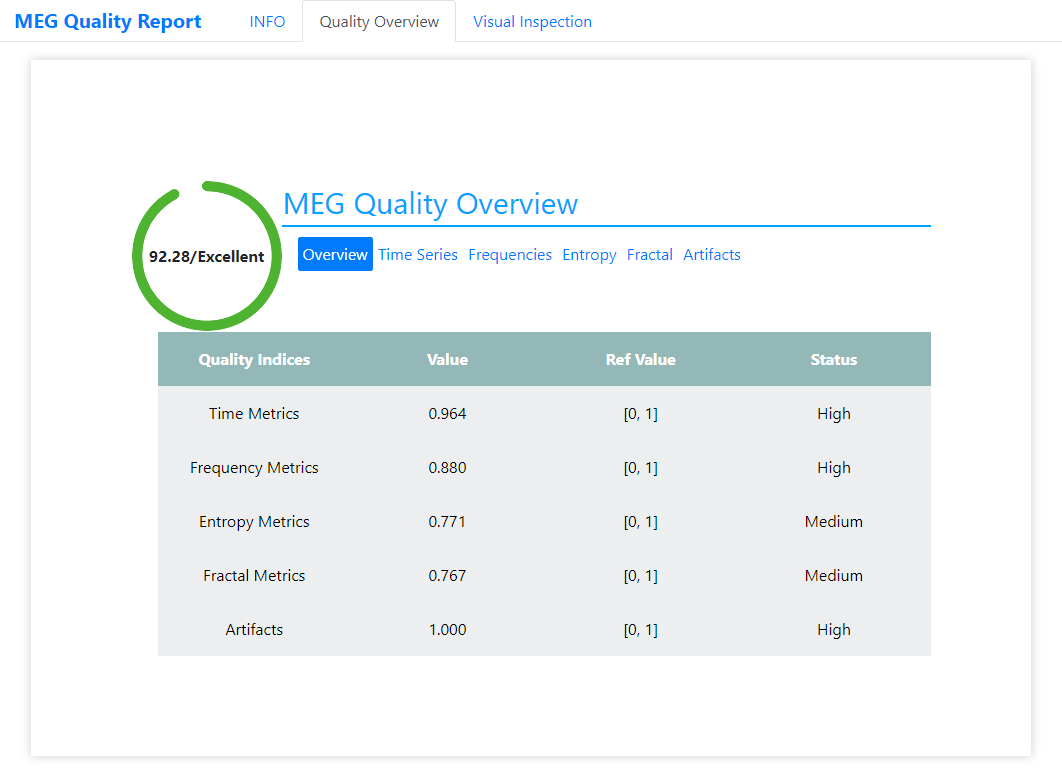Select the Time Metrics row label

(x=254, y=413)
